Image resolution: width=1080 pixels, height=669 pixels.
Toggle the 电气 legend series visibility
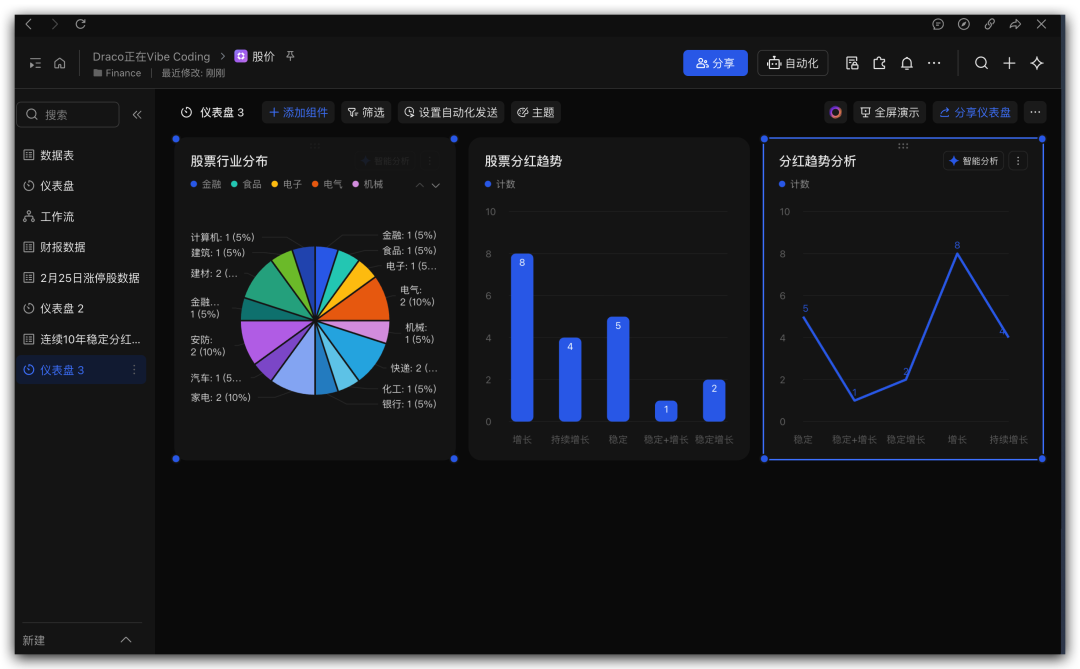pyautogui.click(x=327, y=185)
